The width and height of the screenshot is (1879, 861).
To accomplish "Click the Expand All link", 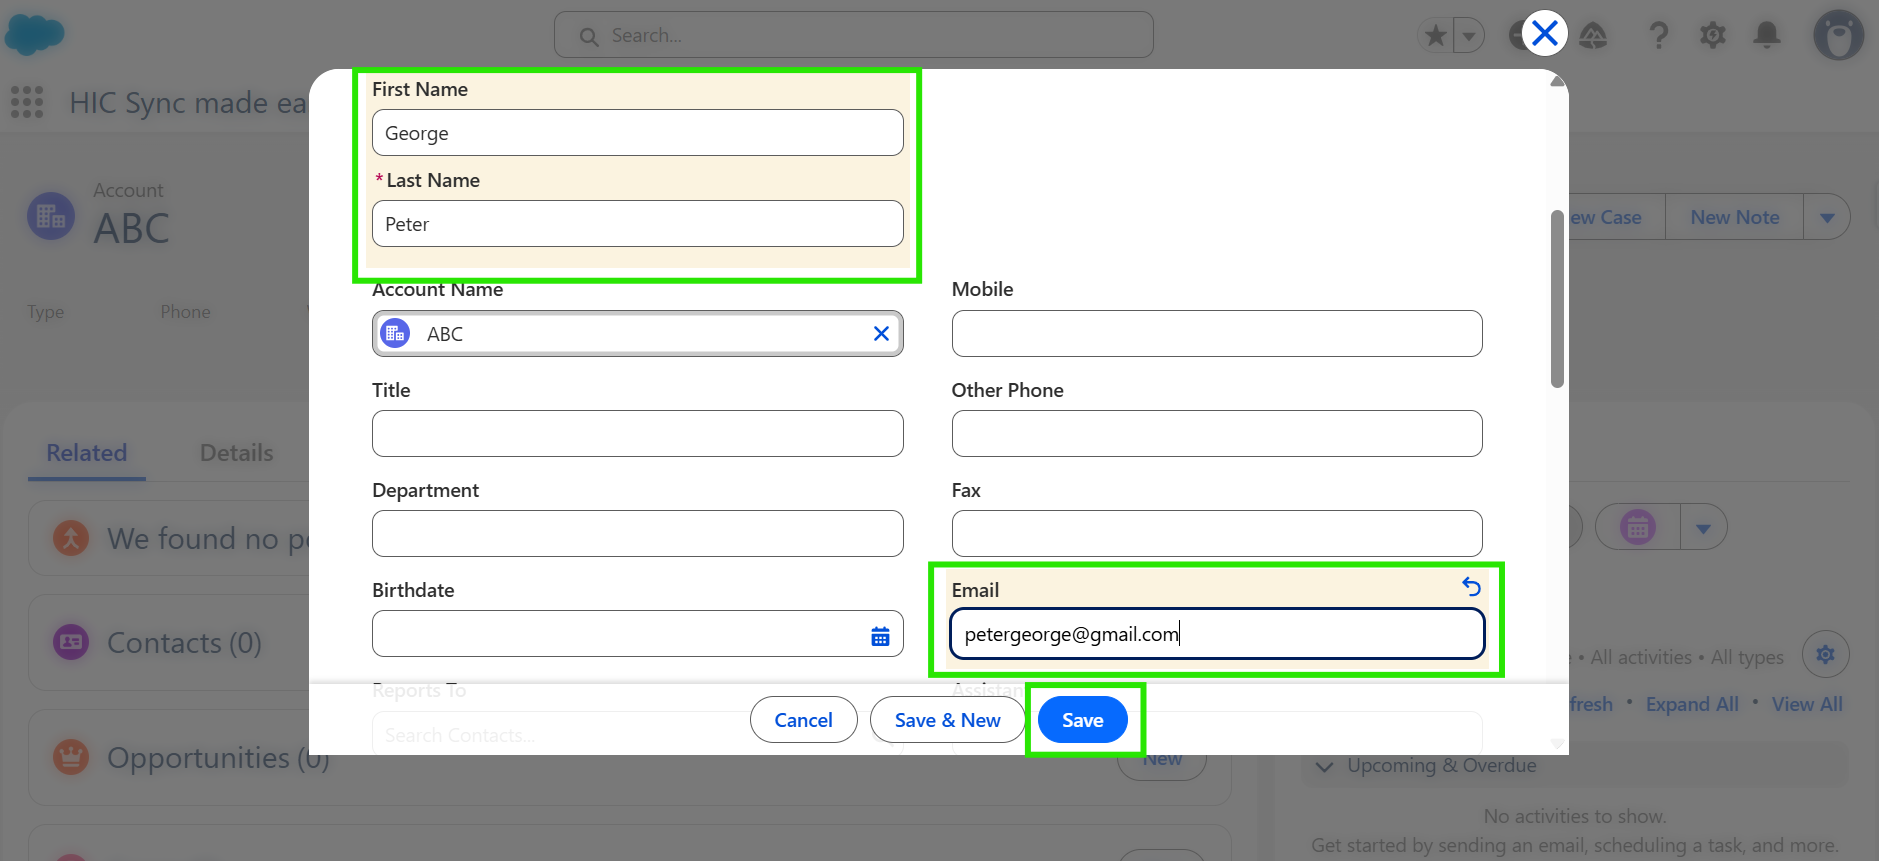I will [1692, 704].
